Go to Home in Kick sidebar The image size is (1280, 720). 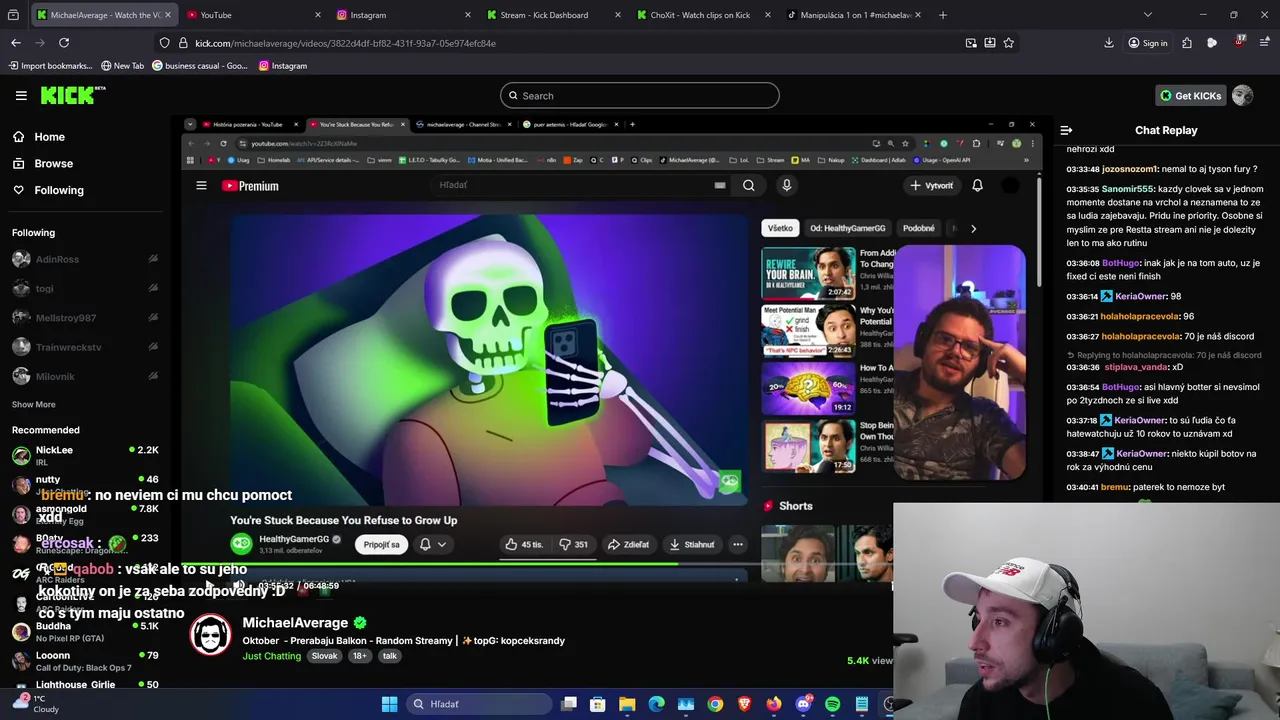pyautogui.click(x=49, y=137)
